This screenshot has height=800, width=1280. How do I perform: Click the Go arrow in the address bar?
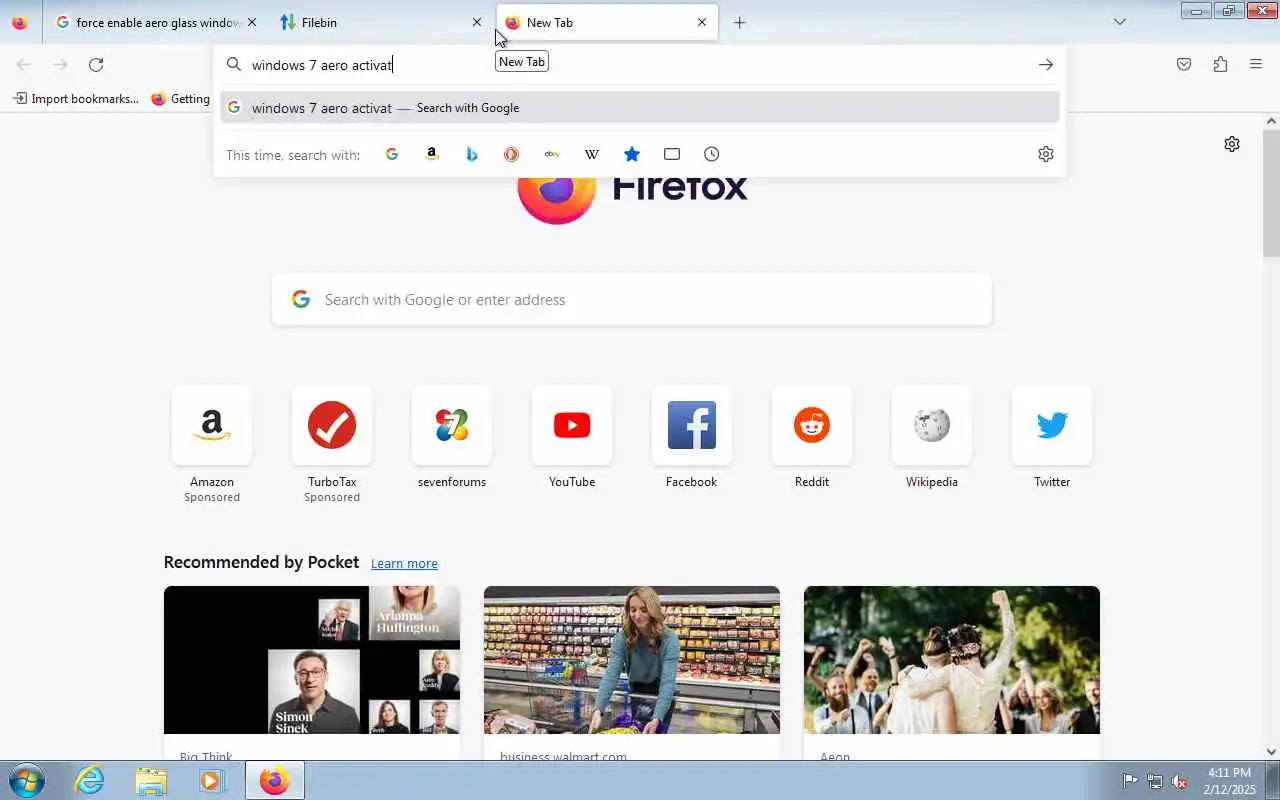click(1046, 65)
